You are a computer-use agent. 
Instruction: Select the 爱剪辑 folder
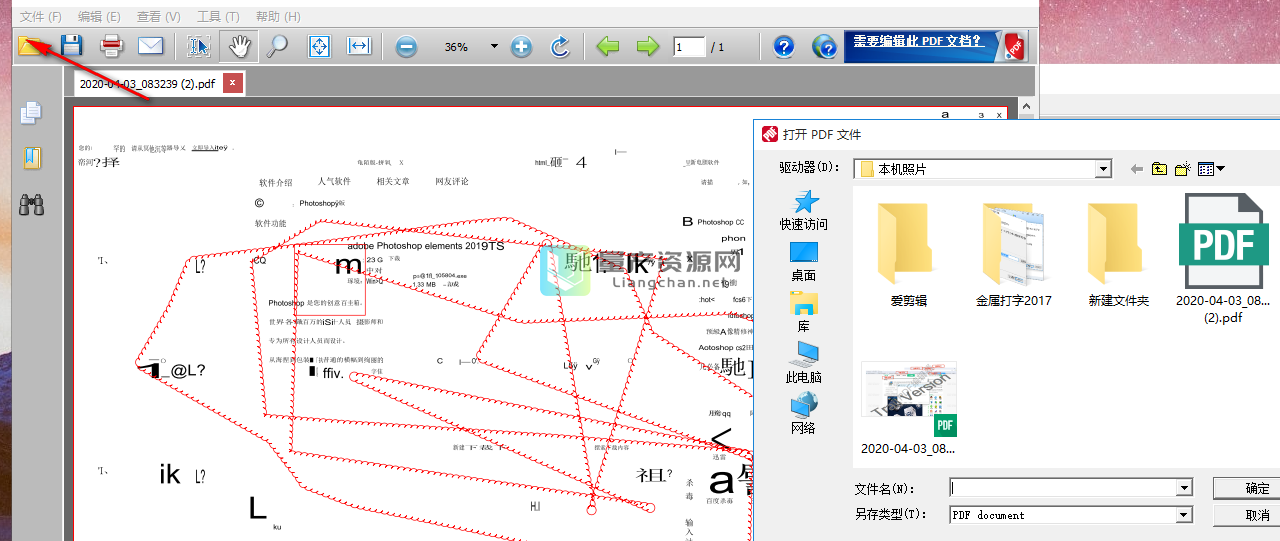[x=909, y=253]
